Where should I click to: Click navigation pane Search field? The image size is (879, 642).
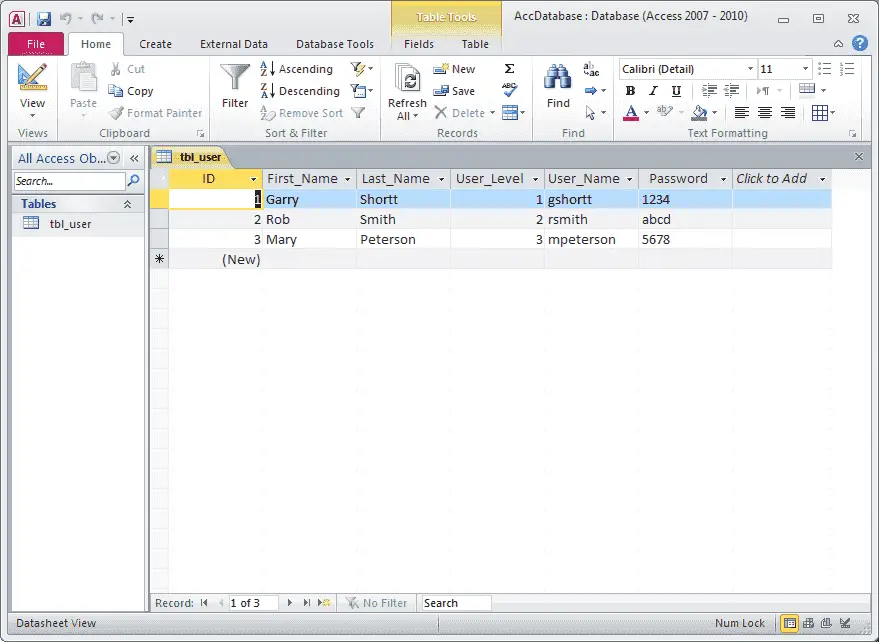point(70,181)
